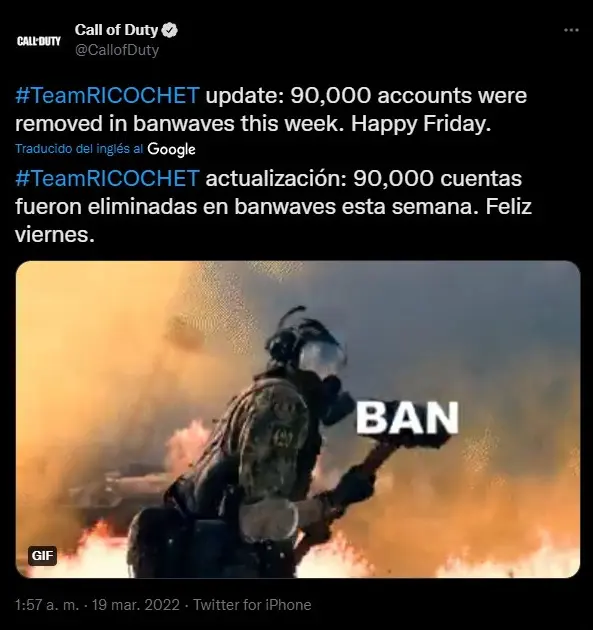Screen dimensions: 593x630
Task: Play the BAN hammer GIF
Action: click(298, 419)
